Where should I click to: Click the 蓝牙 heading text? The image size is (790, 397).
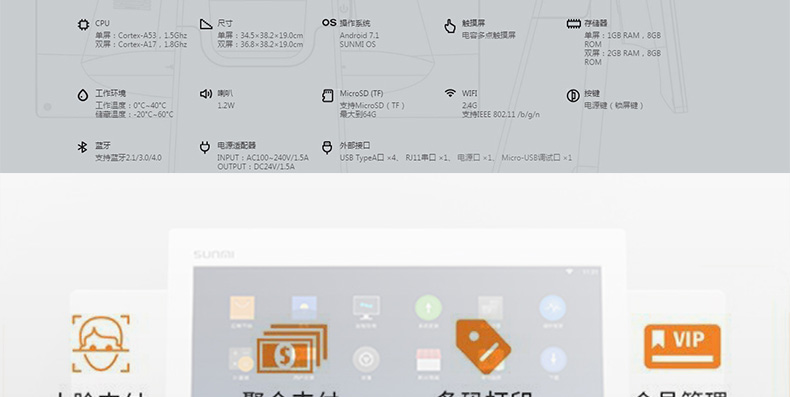pos(103,146)
